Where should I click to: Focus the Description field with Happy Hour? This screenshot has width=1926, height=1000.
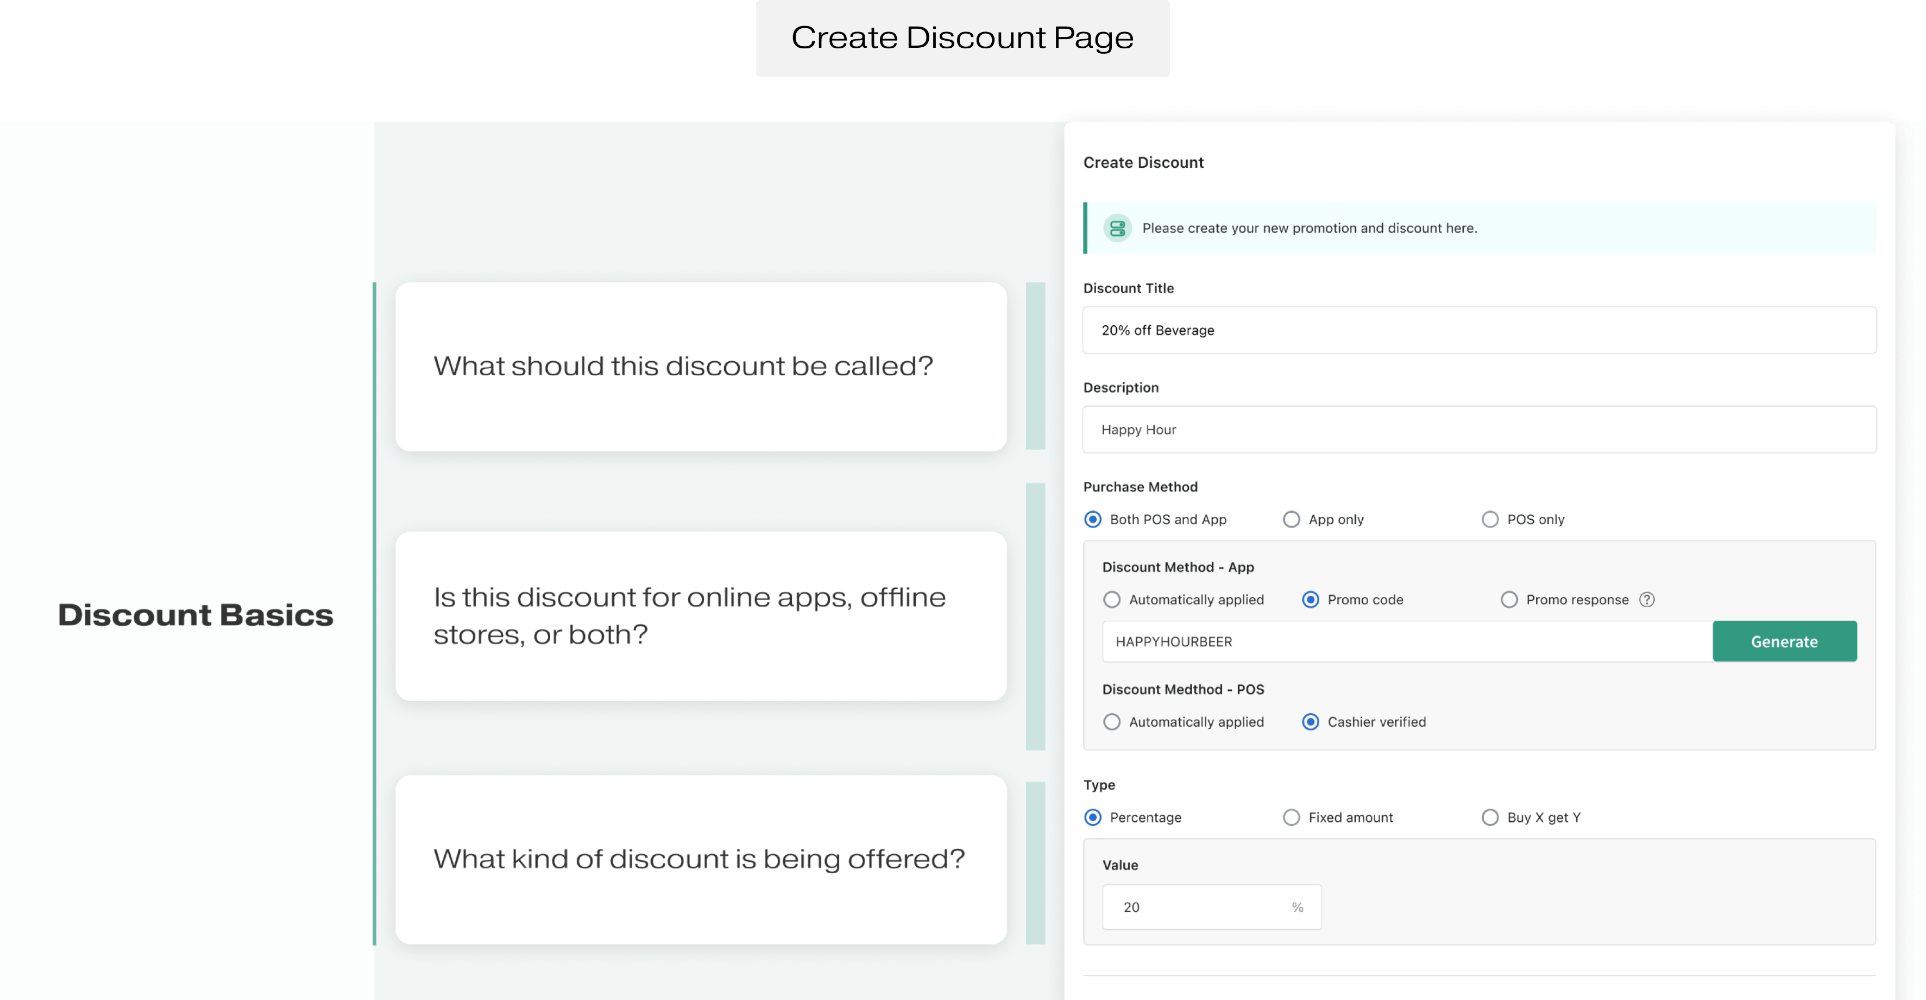point(1478,430)
